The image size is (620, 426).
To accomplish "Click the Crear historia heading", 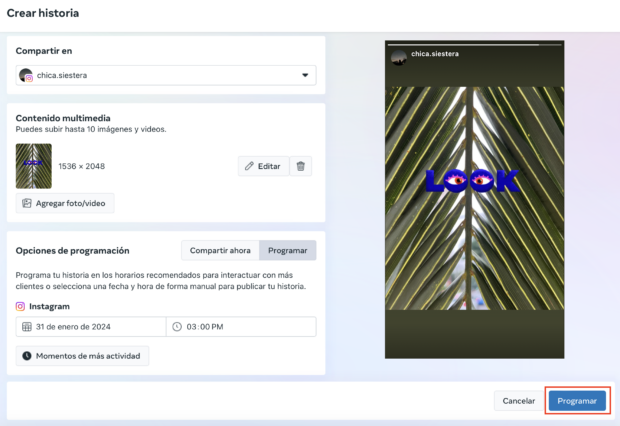I will point(43,13).
